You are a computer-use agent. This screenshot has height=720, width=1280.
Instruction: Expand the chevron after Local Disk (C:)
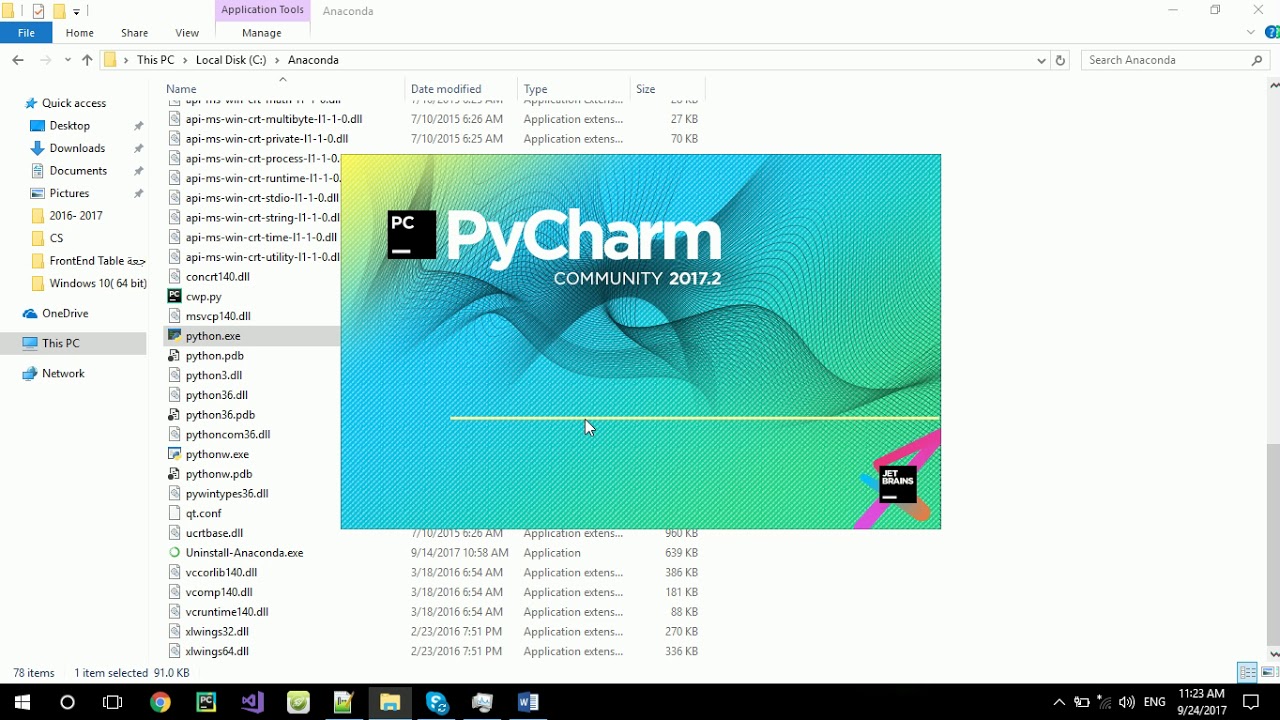277,60
